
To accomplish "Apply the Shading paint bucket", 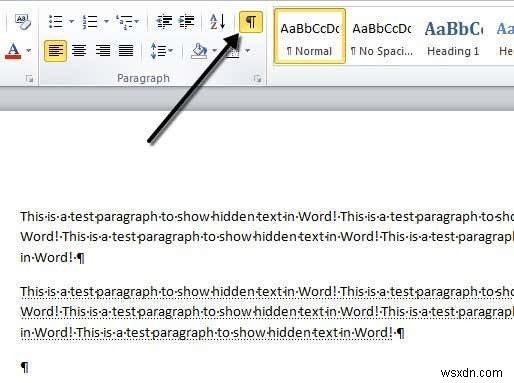I will [199, 51].
